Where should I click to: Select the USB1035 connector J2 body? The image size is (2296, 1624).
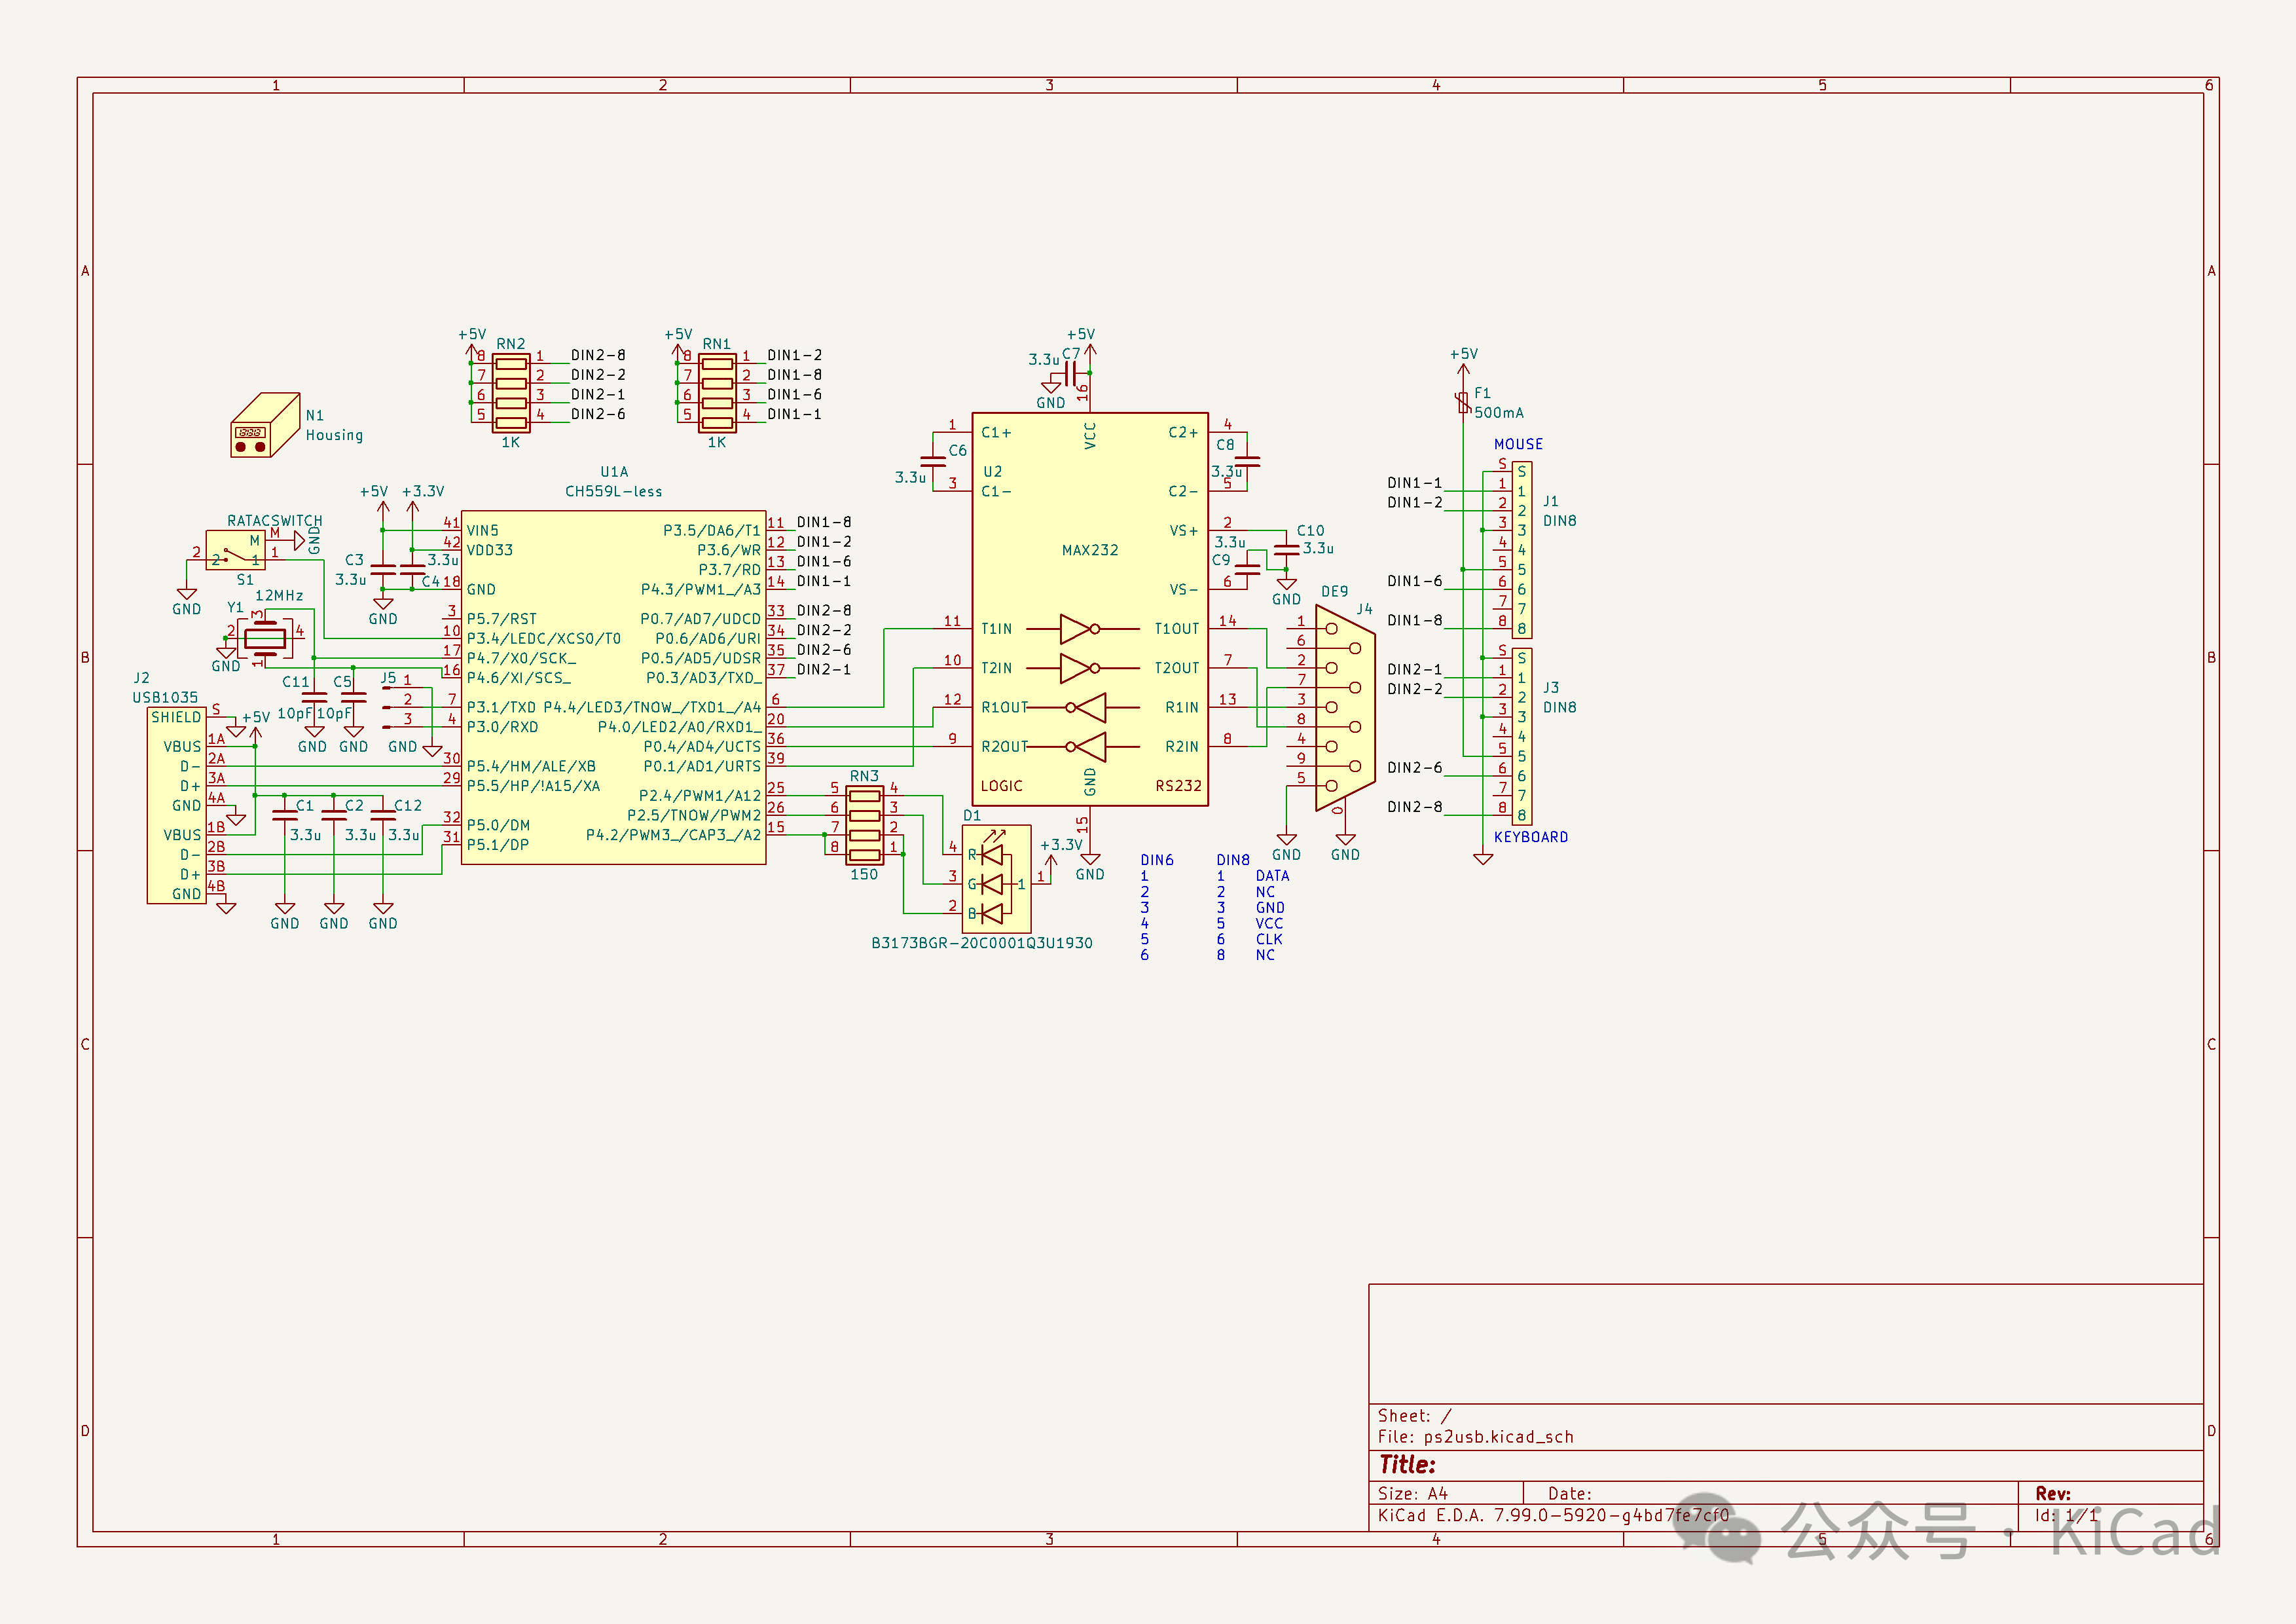tap(176, 806)
